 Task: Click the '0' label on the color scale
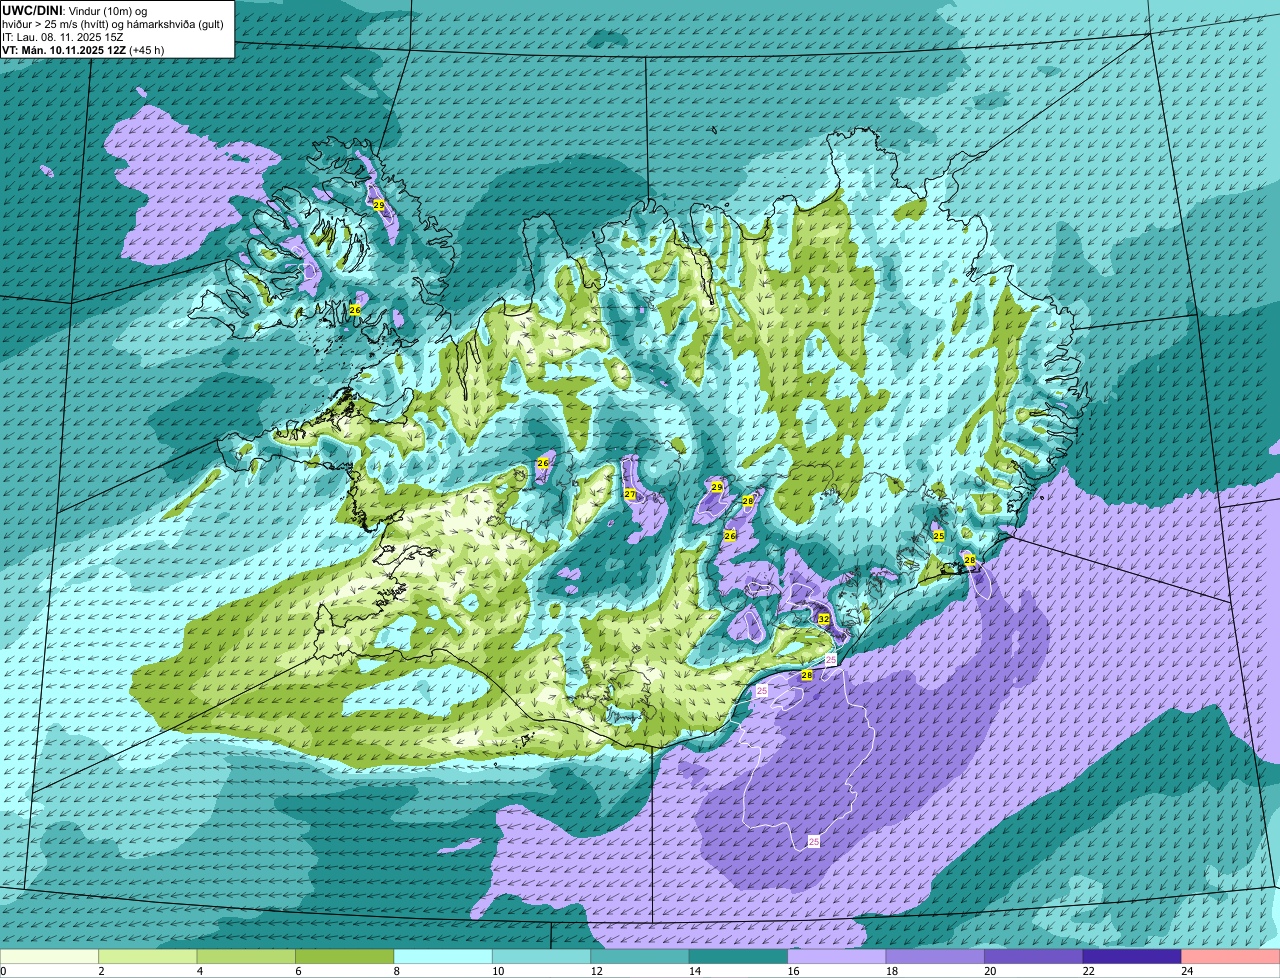tap(4, 971)
